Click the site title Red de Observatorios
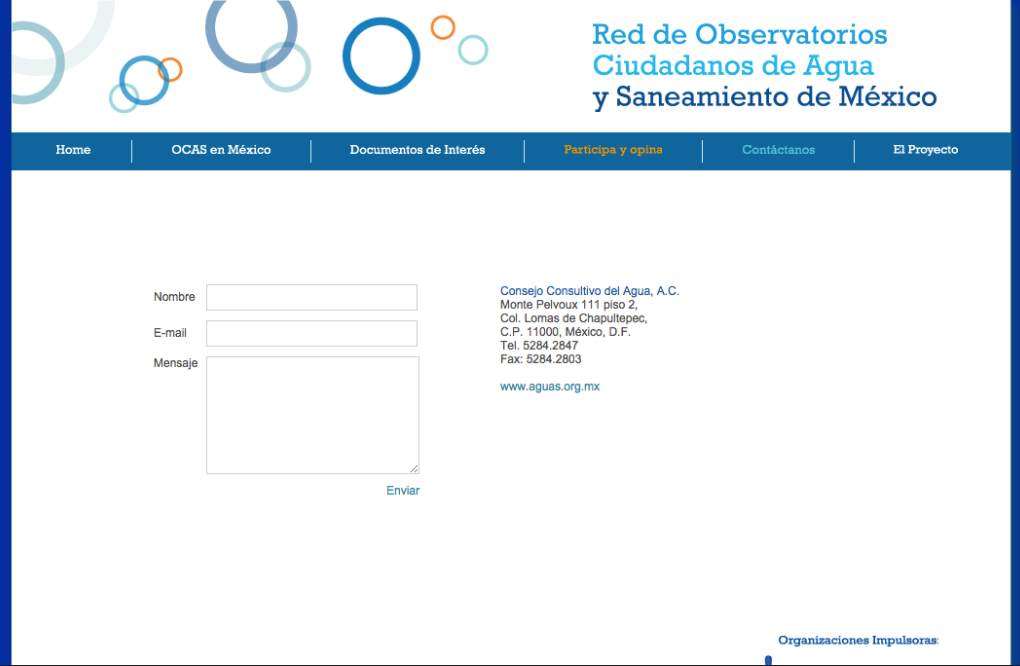 739,35
